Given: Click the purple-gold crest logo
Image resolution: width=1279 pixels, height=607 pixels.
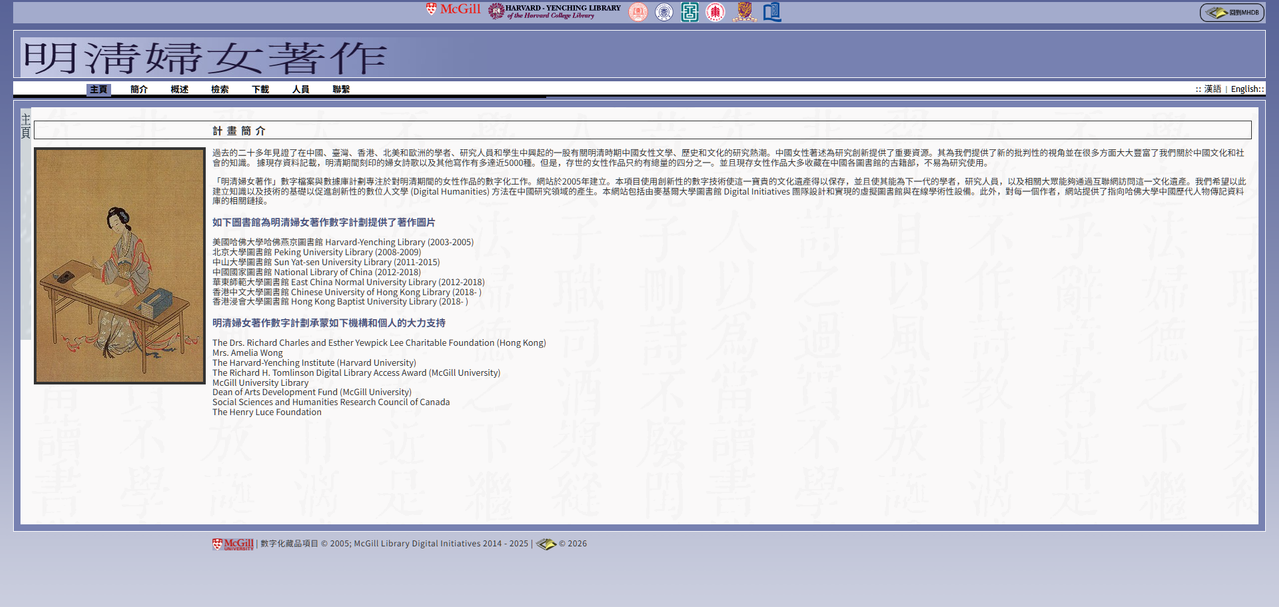Looking at the screenshot, I should [744, 11].
